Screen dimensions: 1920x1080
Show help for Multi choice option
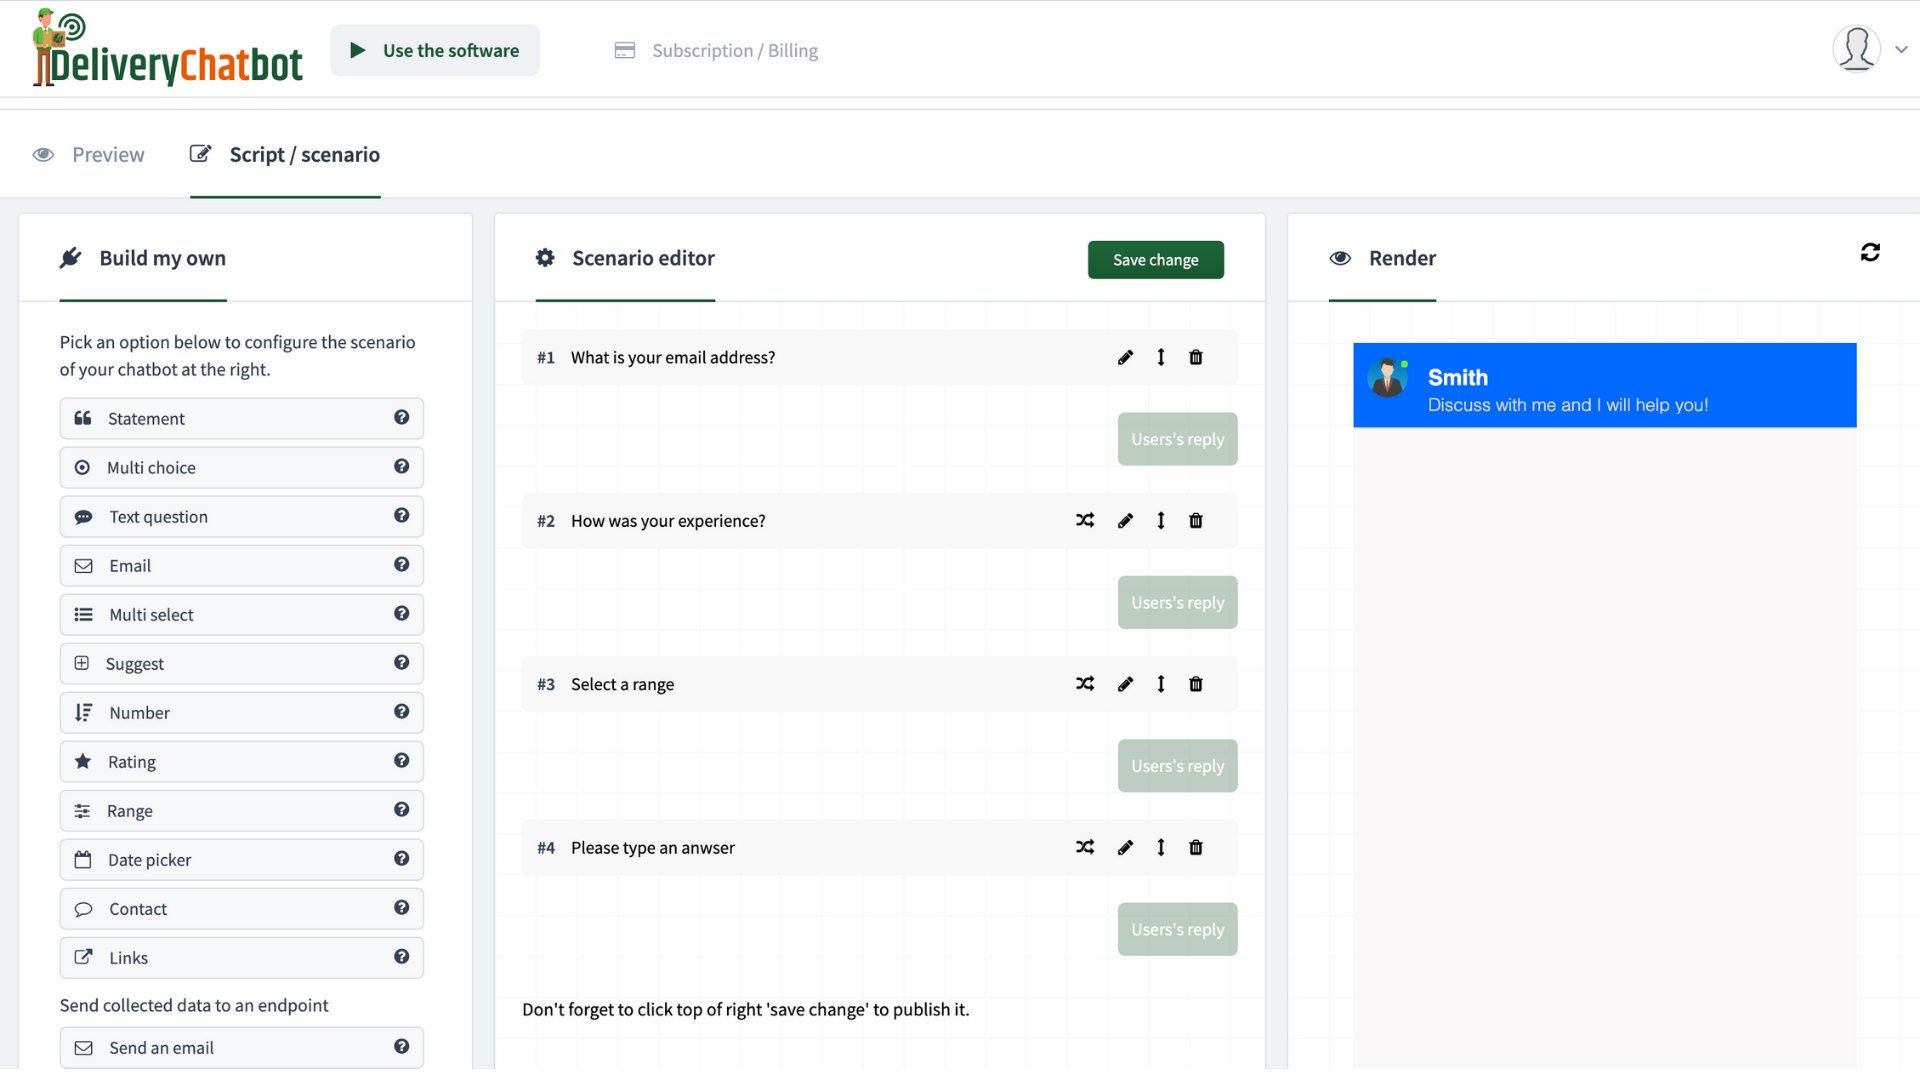401,466
